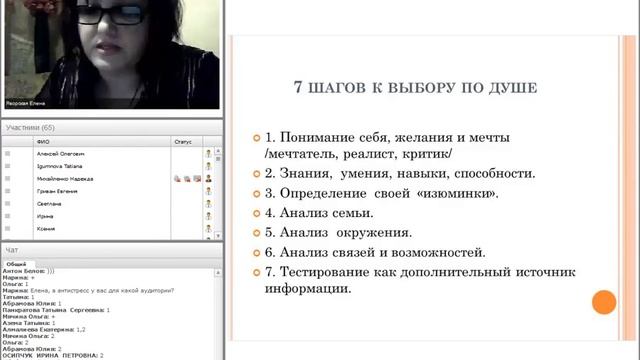Image resolution: width=640 pixels, height=360 pixels.
Task: Click the Чат panel header
Action: point(112,250)
